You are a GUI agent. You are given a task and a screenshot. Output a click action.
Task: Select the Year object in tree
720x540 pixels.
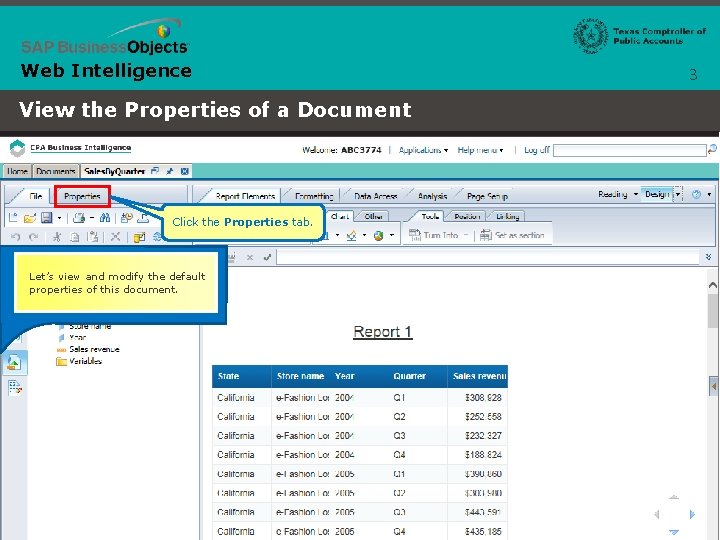tap(78, 338)
